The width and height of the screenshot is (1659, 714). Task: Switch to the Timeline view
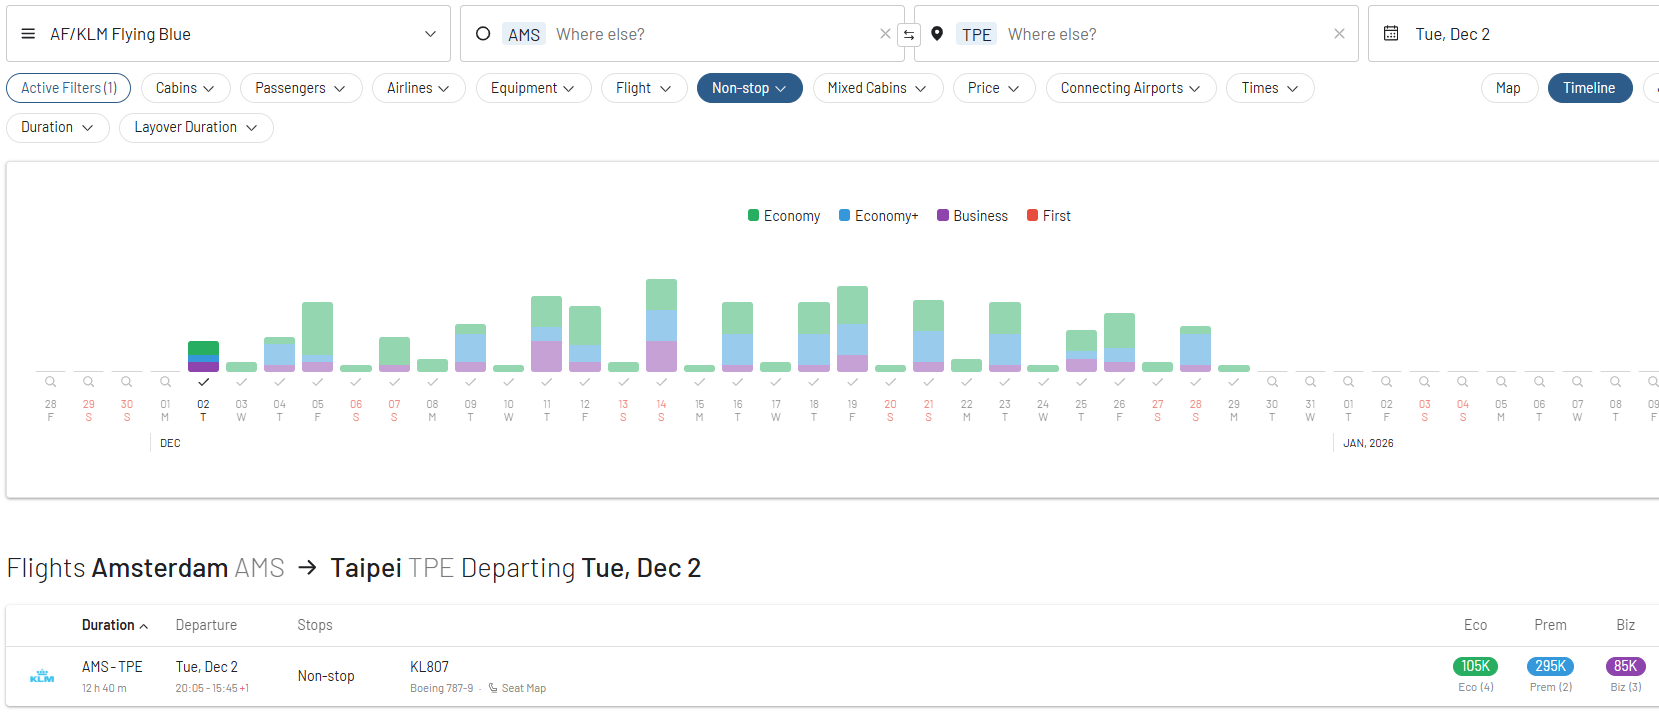1589,88
